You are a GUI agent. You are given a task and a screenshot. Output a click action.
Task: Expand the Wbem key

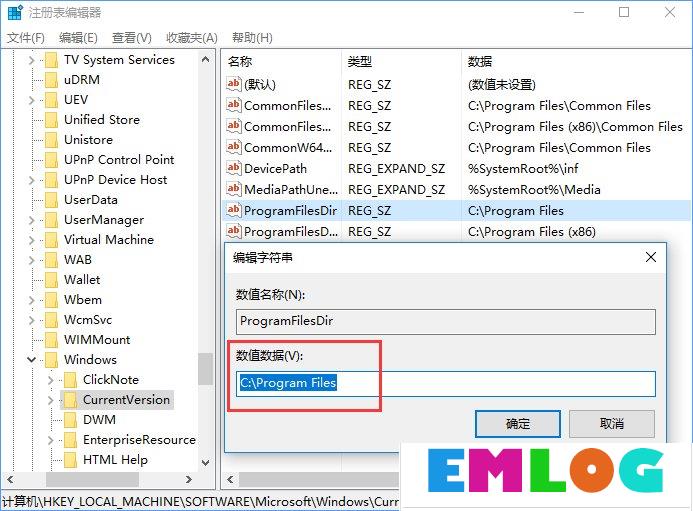tap(31, 300)
